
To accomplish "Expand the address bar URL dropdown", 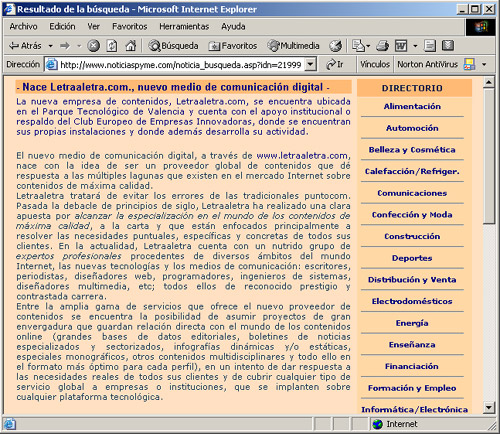I will (x=310, y=64).
